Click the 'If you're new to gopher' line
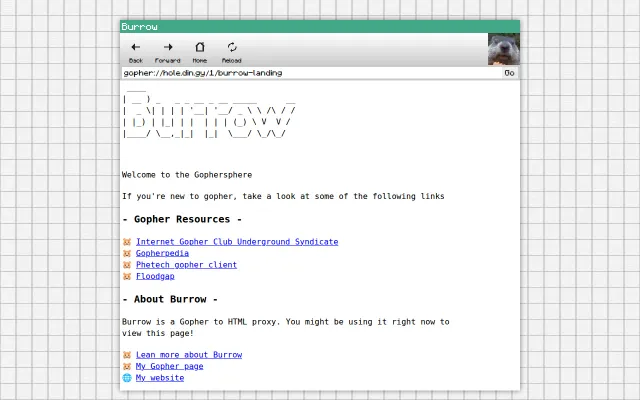Viewport: 640px width, 400px height. pyautogui.click(x=283, y=196)
